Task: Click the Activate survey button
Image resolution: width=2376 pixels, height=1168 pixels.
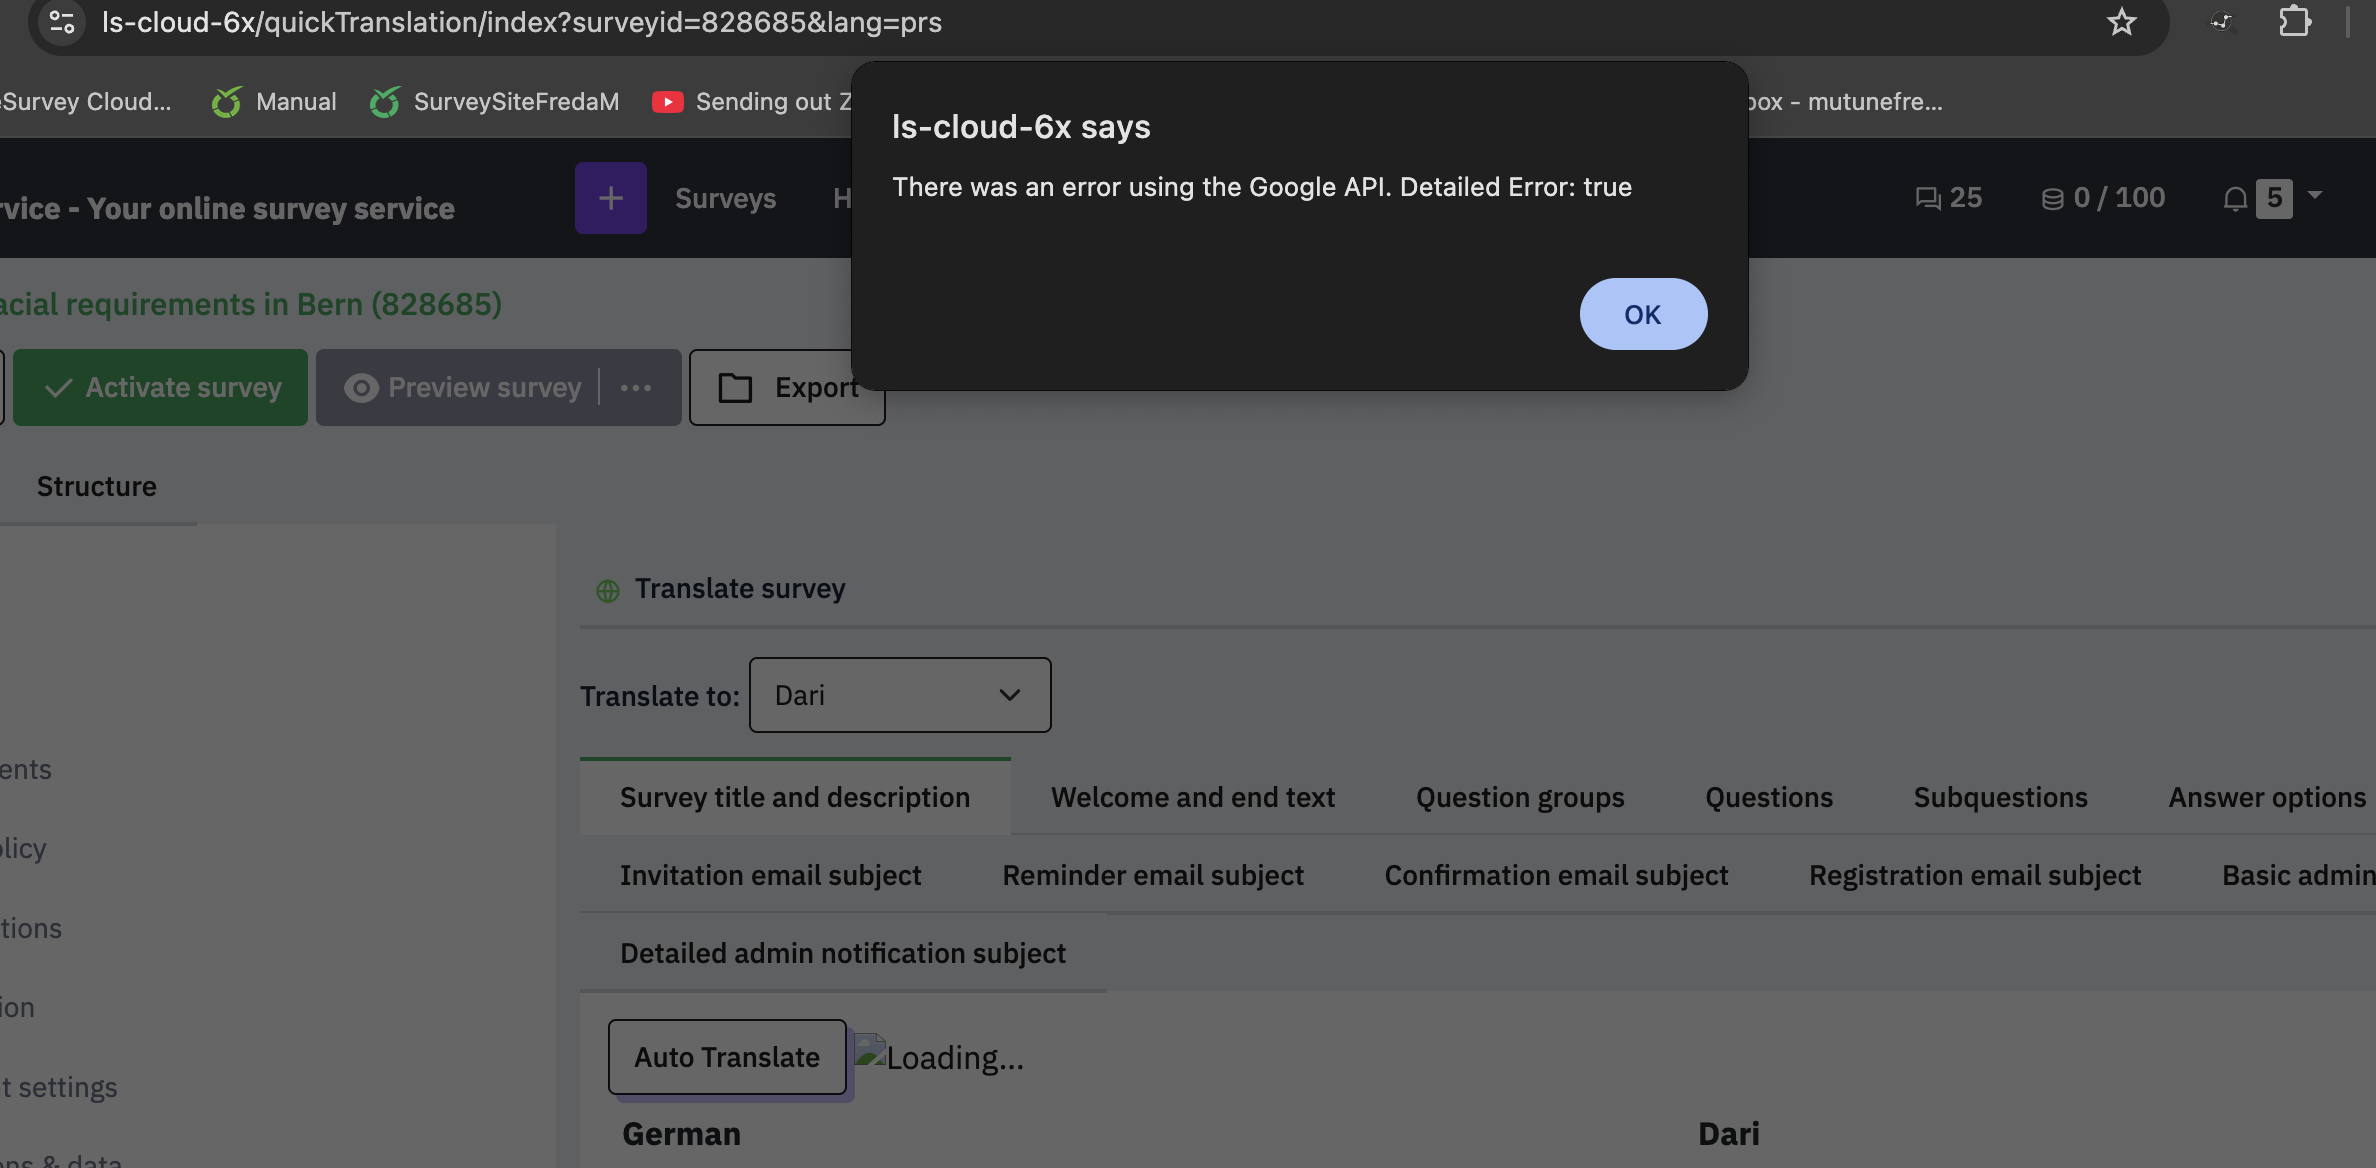Action: (161, 388)
